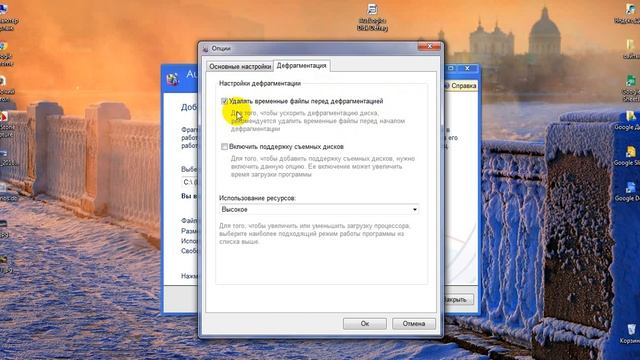Toggle 'Удалять временные файлы перед дефрагментацией' checkbox
This screenshot has width=640, height=360.
224,101
